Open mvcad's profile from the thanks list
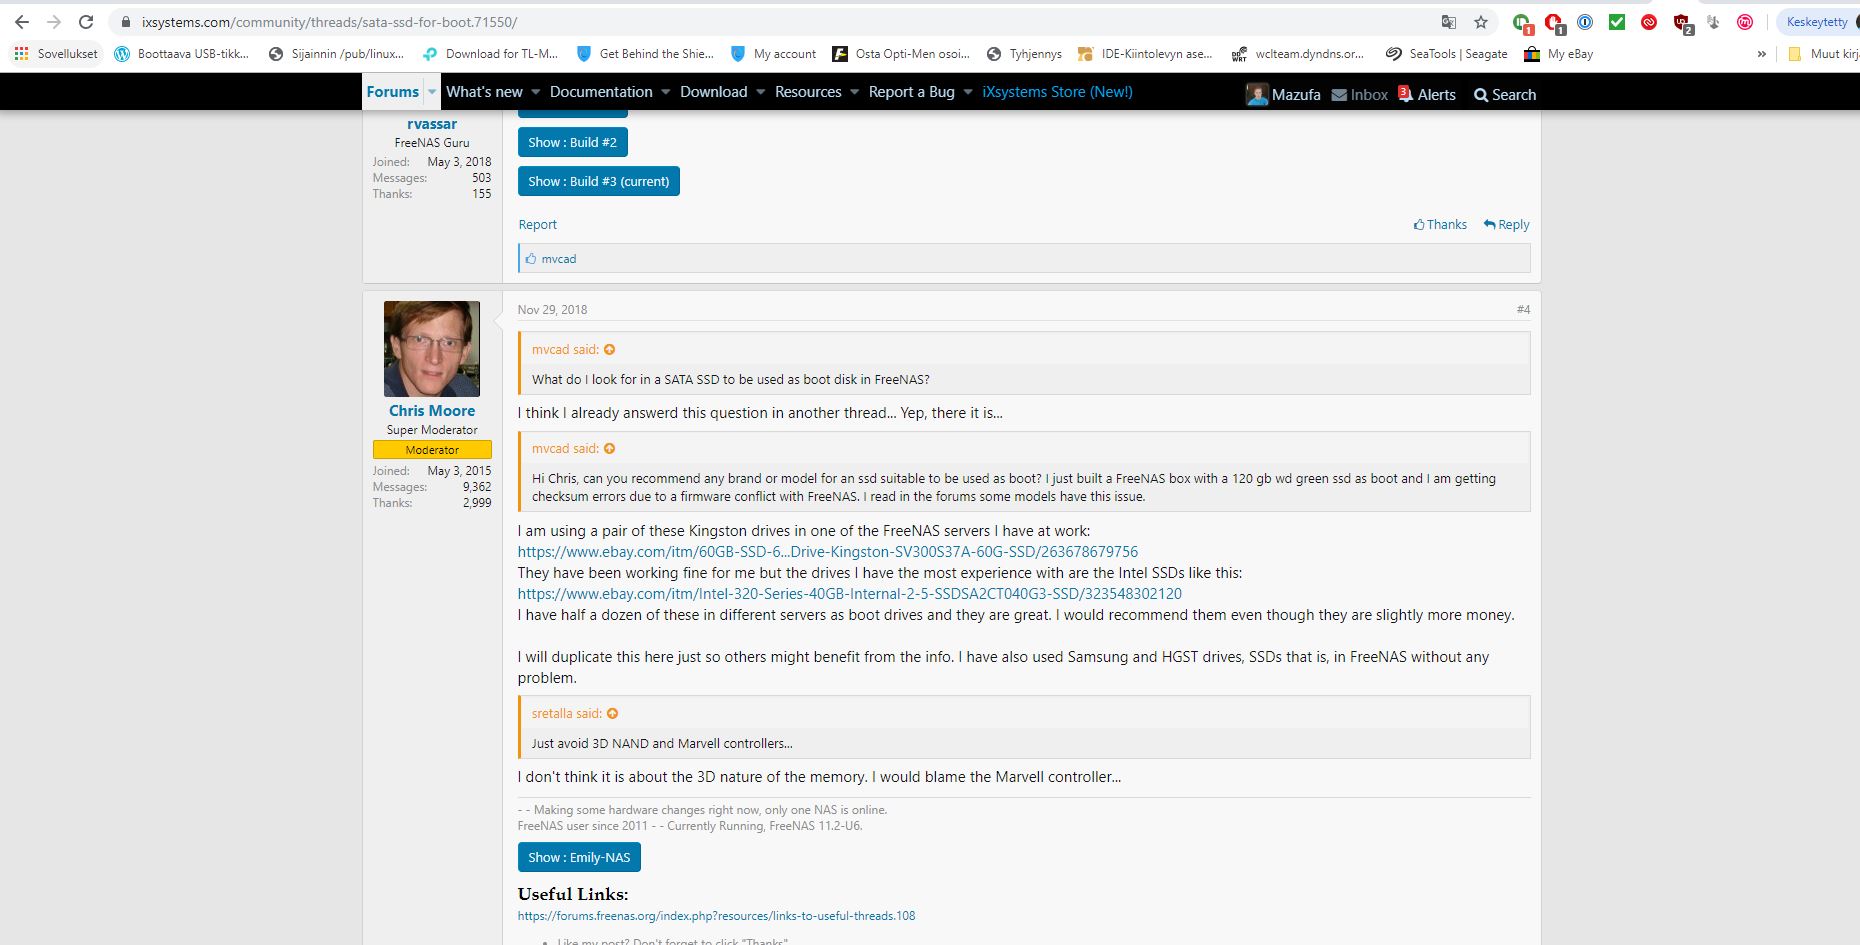Image resolution: width=1860 pixels, height=945 pixels. point(559,259)
